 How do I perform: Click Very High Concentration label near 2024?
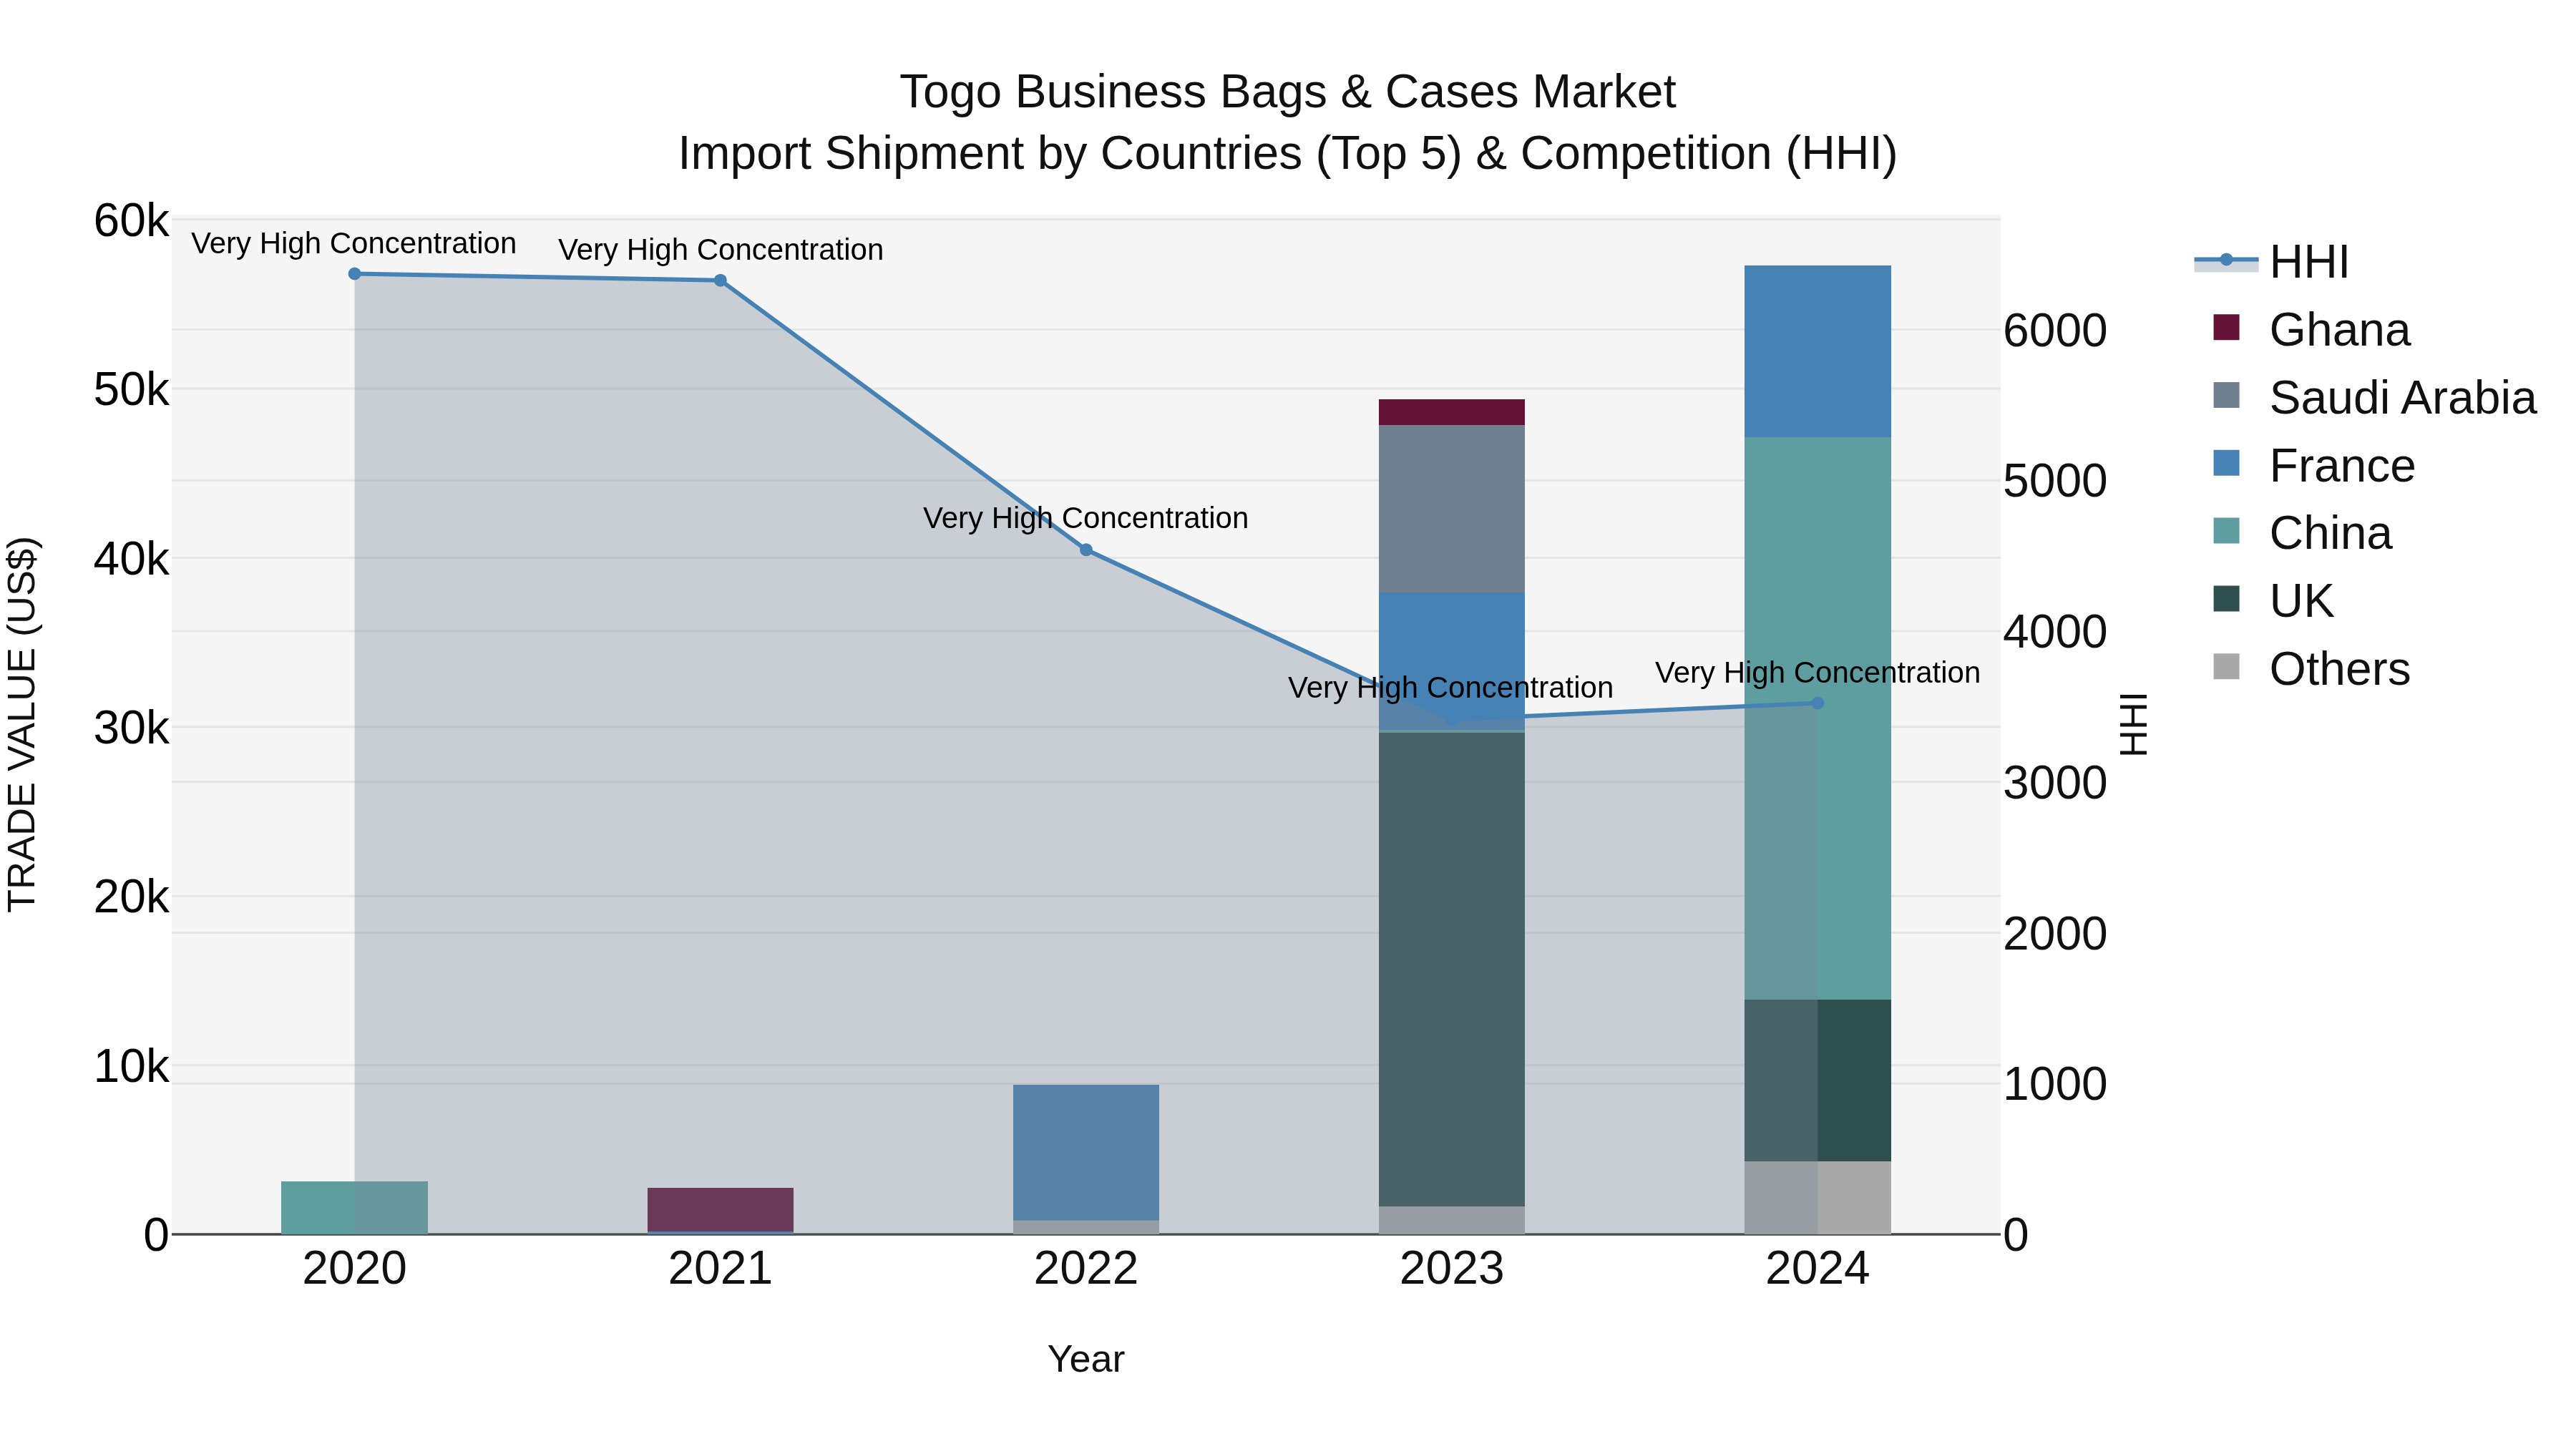click(1818, 673)
